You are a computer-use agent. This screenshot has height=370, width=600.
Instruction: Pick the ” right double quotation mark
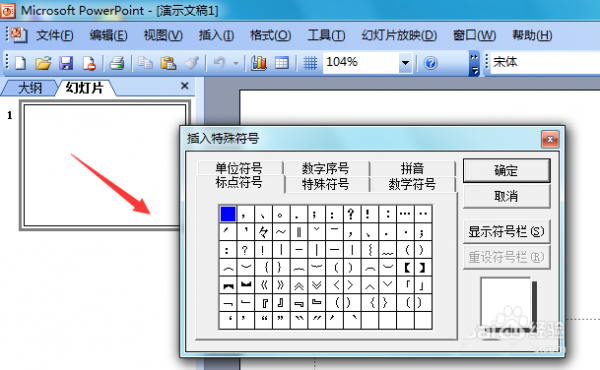(281, 320)
